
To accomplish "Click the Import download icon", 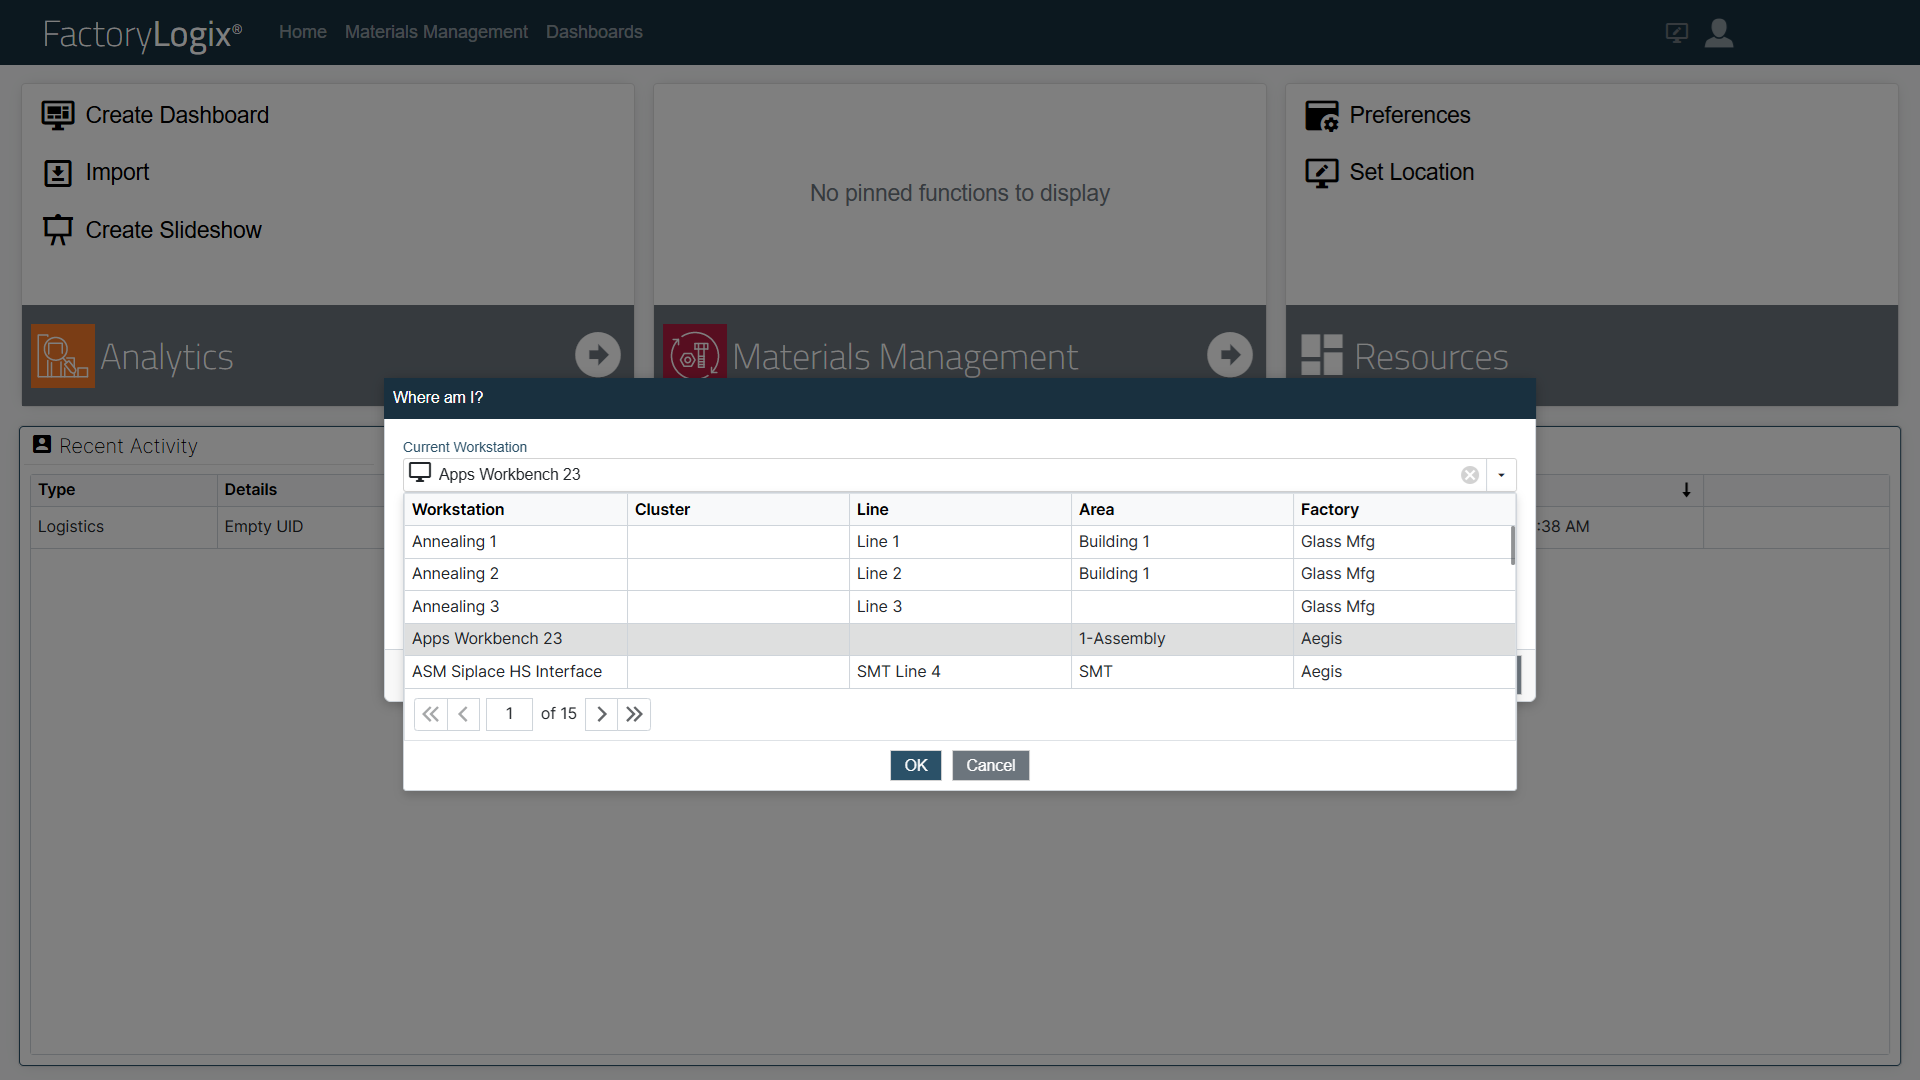I will (57, 173).
